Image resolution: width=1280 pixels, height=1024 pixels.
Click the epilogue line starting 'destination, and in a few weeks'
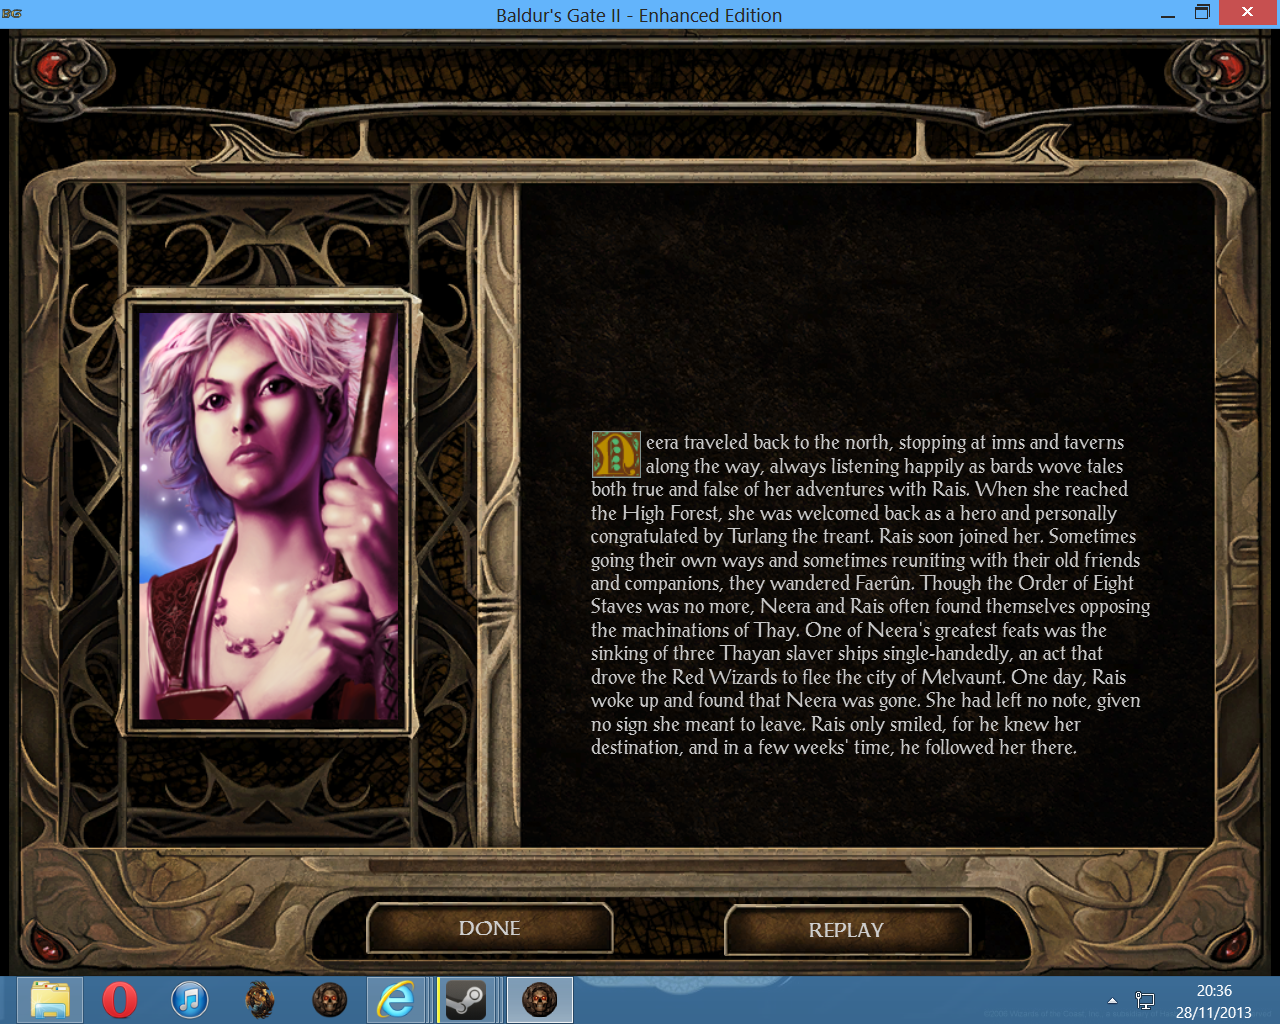coord(834,747)
